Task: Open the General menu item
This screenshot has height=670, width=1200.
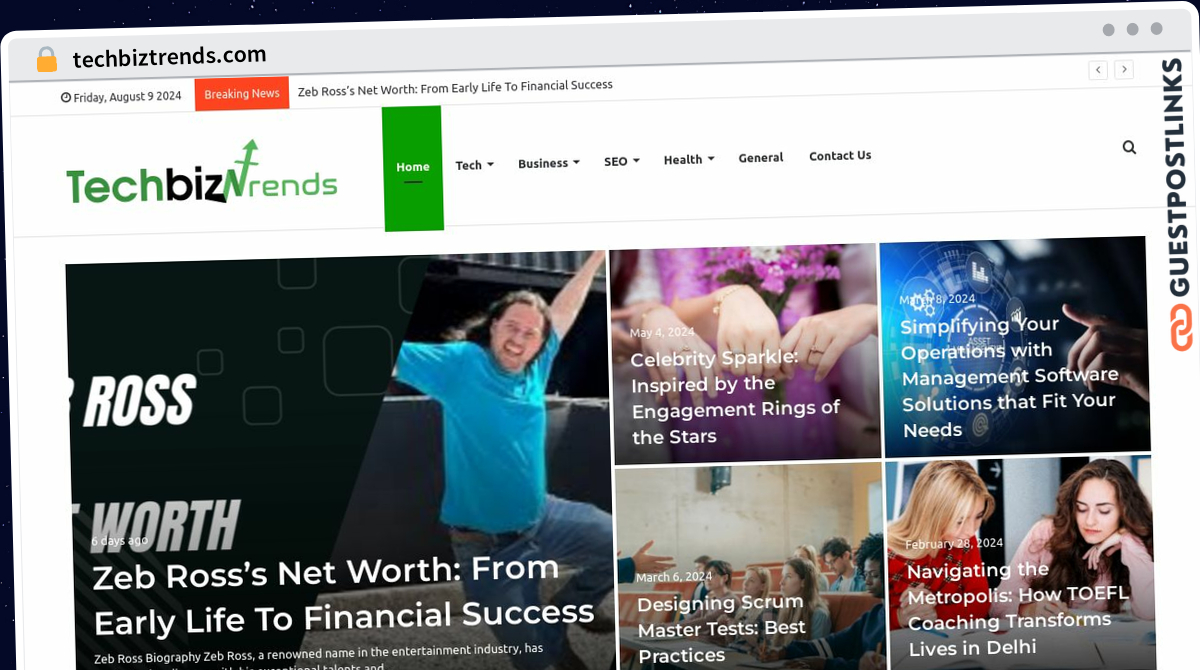Action: coord(761,157)
